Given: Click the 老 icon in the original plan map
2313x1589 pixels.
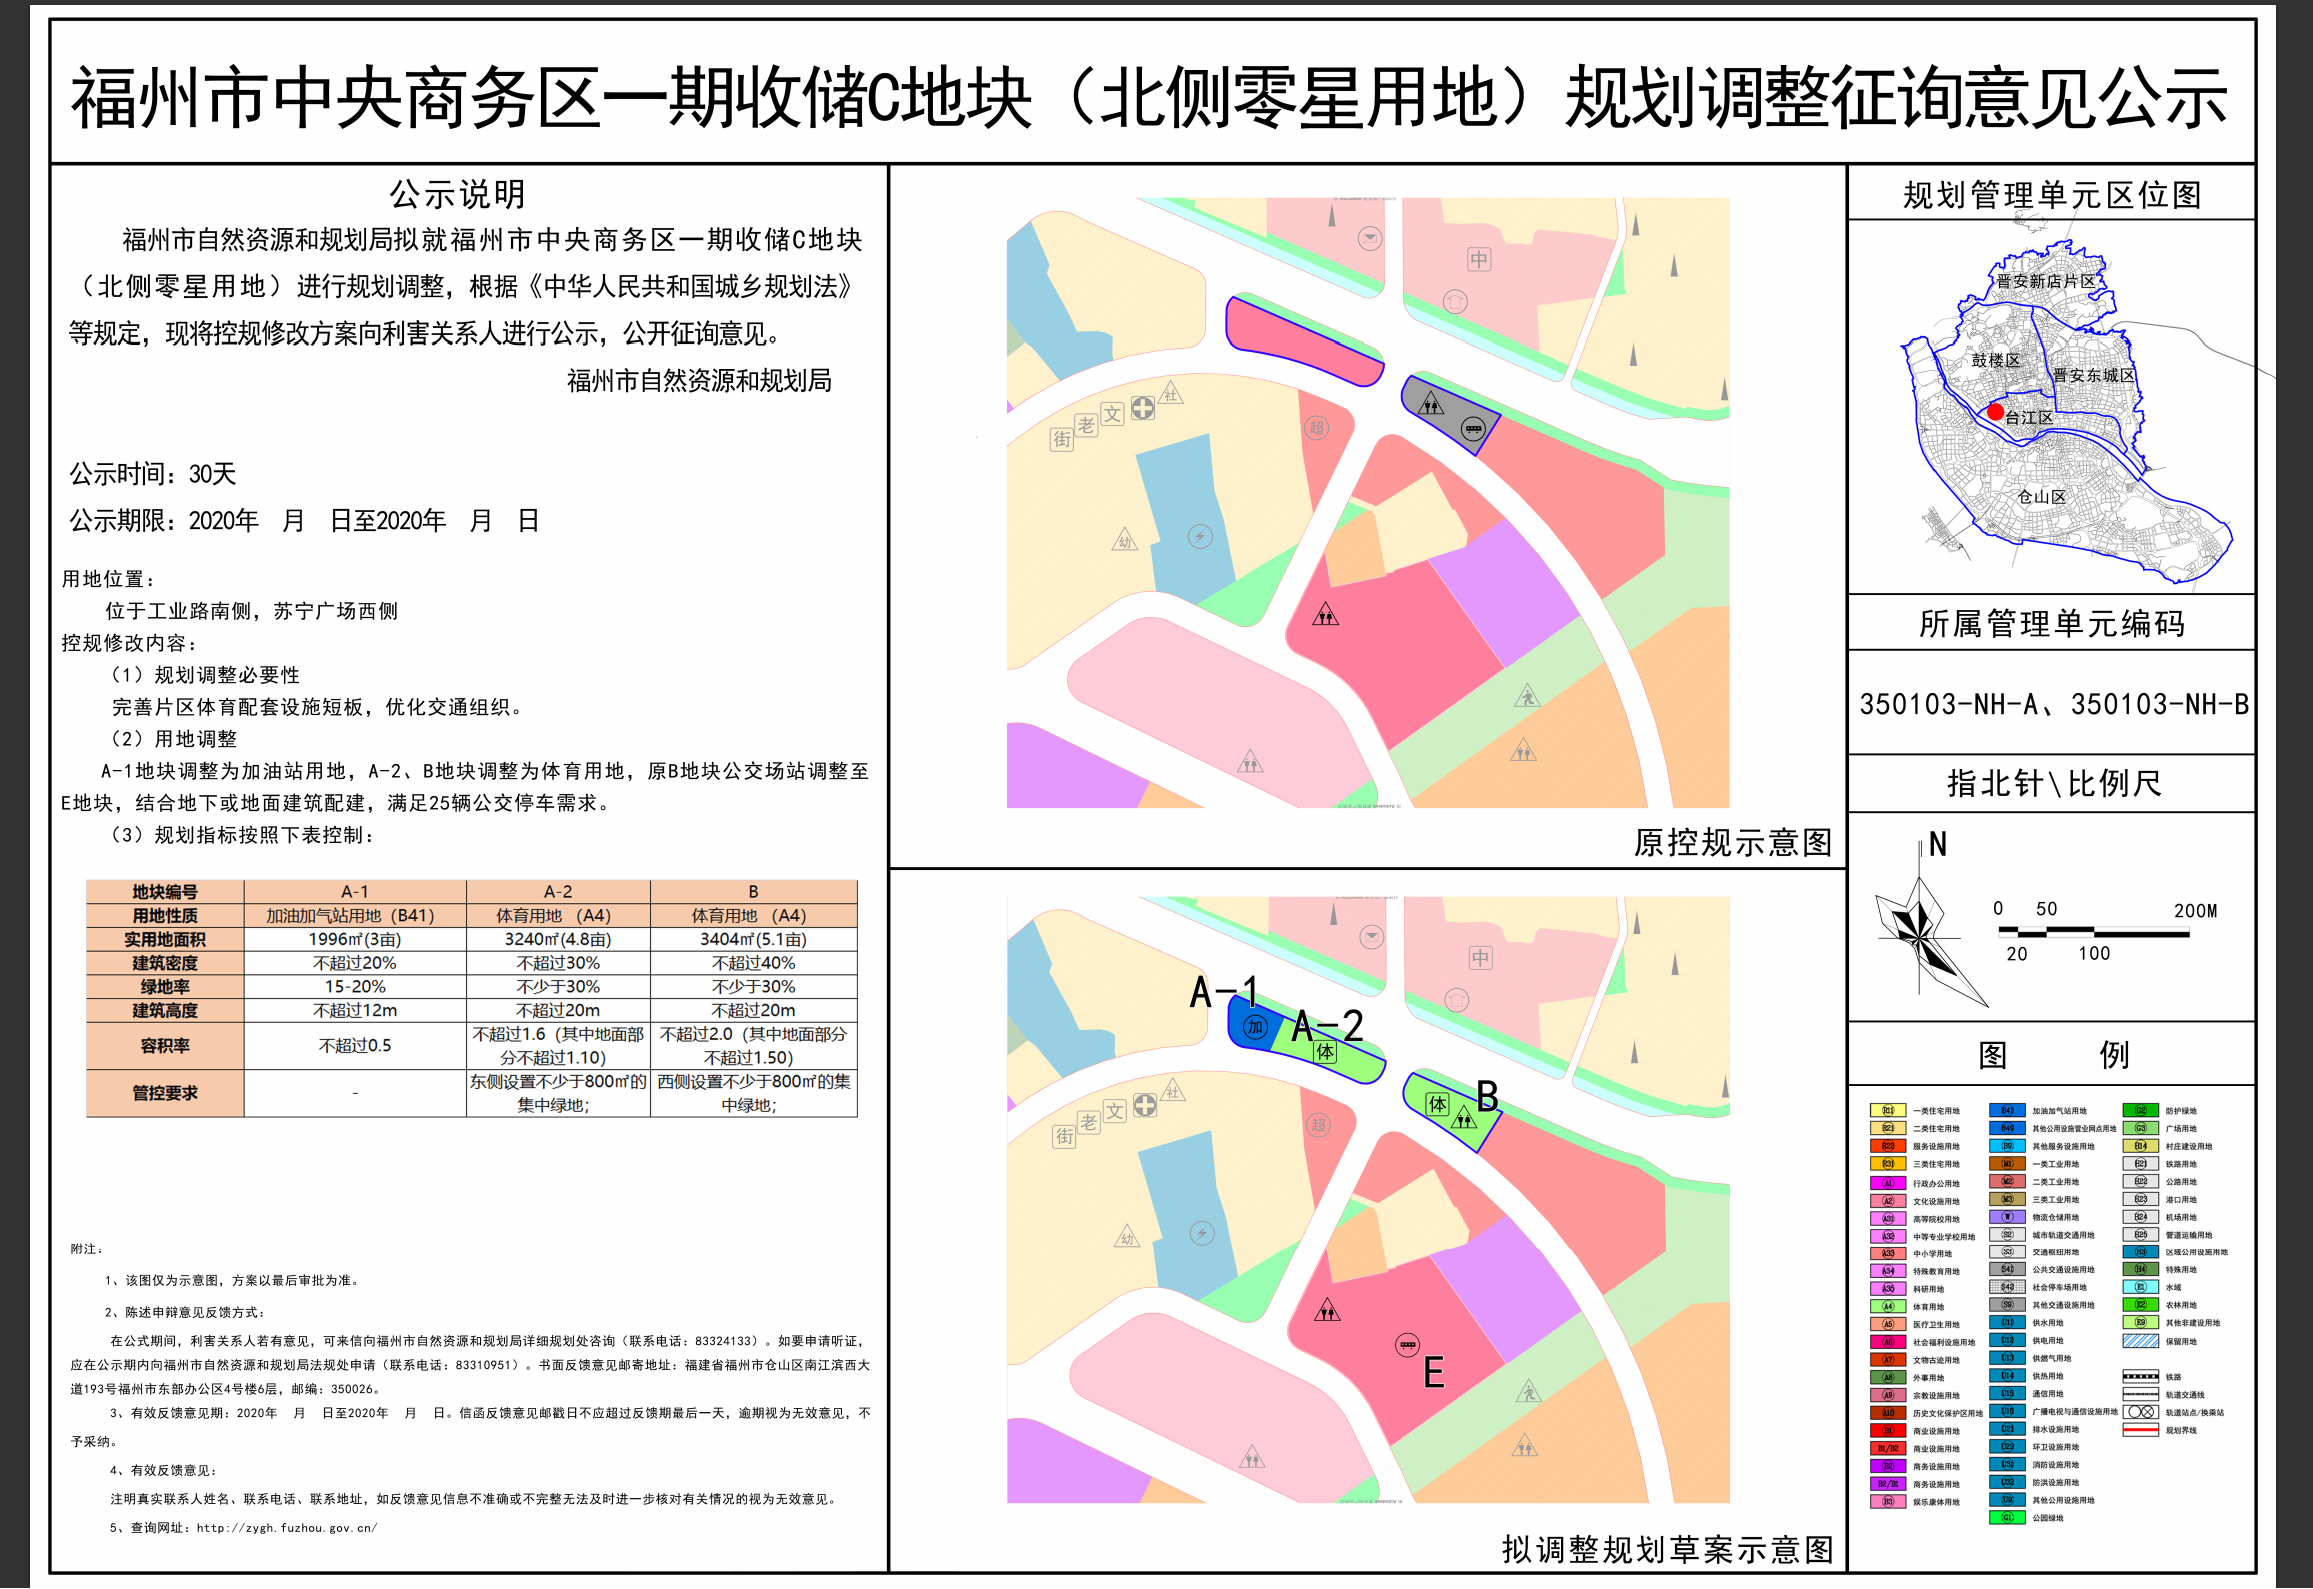Looking at the screenshot, I should click(x=1086, y=425).
